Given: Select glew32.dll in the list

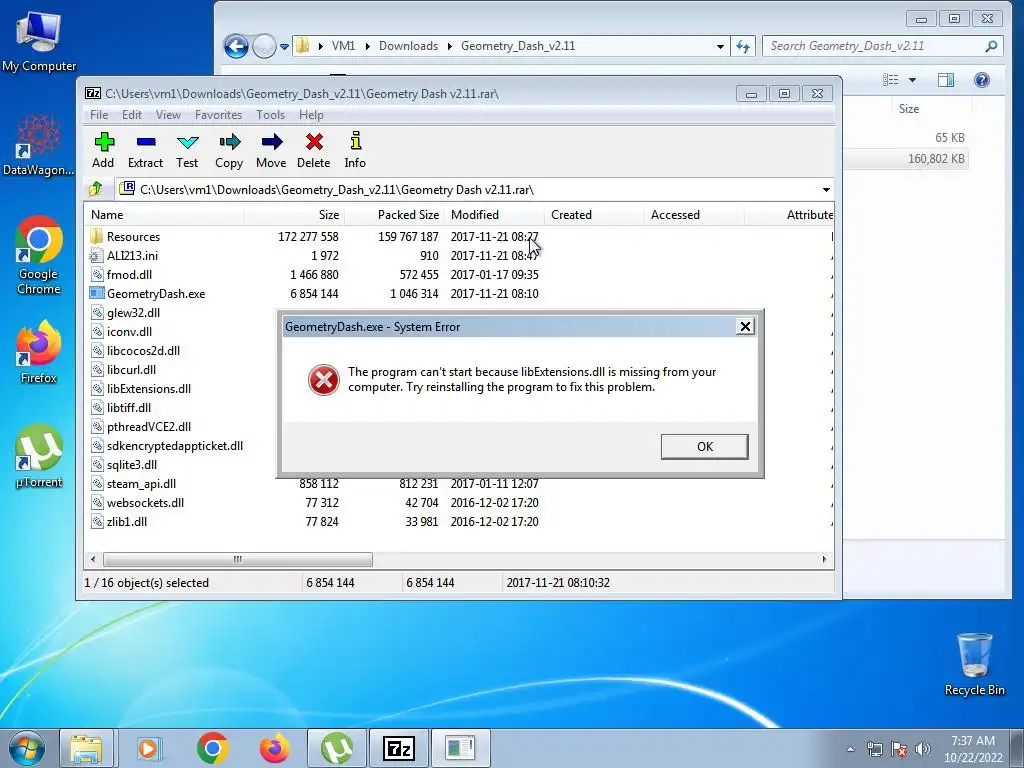Looking at the screenshot, I should (x=133, y=313).
